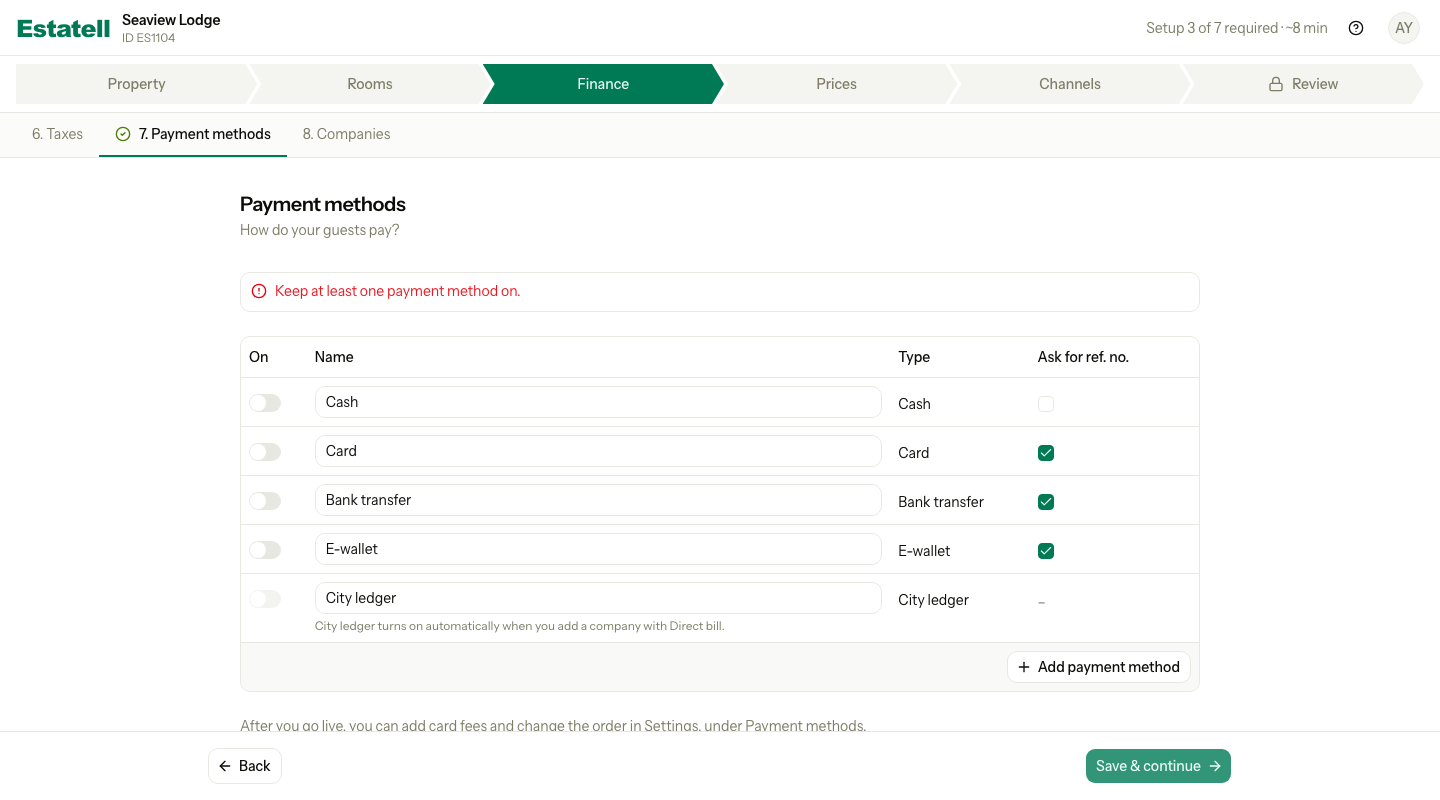Go to the Prices step
Viewport: 1440px width, 800px height.
point(836,84)
